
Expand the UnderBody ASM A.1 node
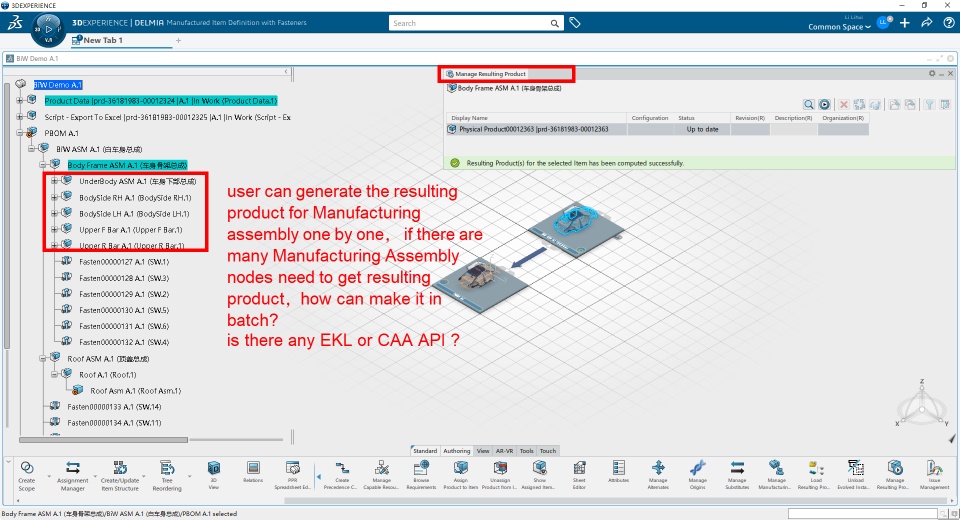tap(54, 181)
